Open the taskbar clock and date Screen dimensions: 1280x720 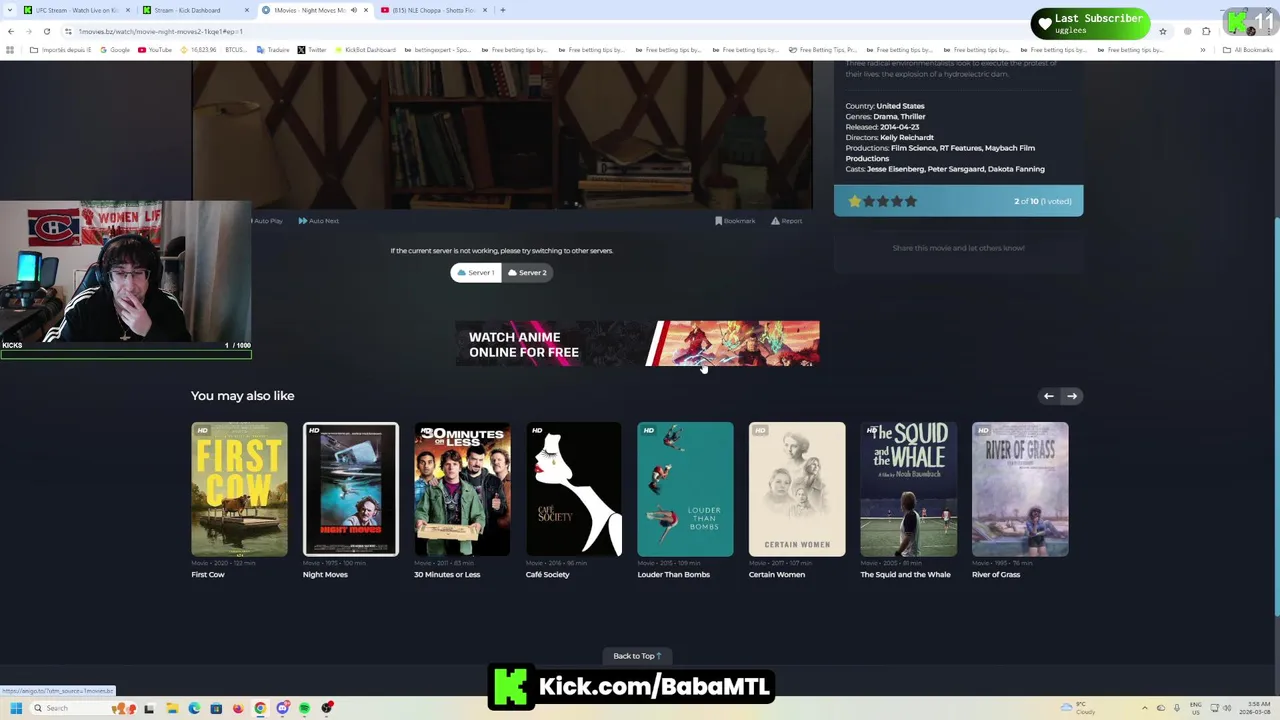[x=1255, y=708]
